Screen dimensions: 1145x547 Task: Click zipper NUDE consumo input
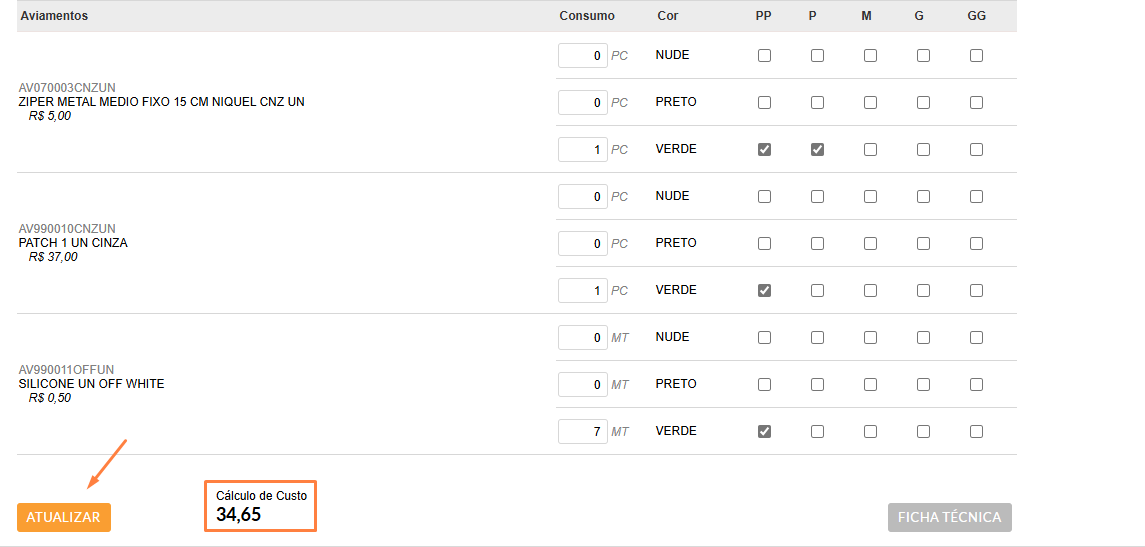click(583, 56)
